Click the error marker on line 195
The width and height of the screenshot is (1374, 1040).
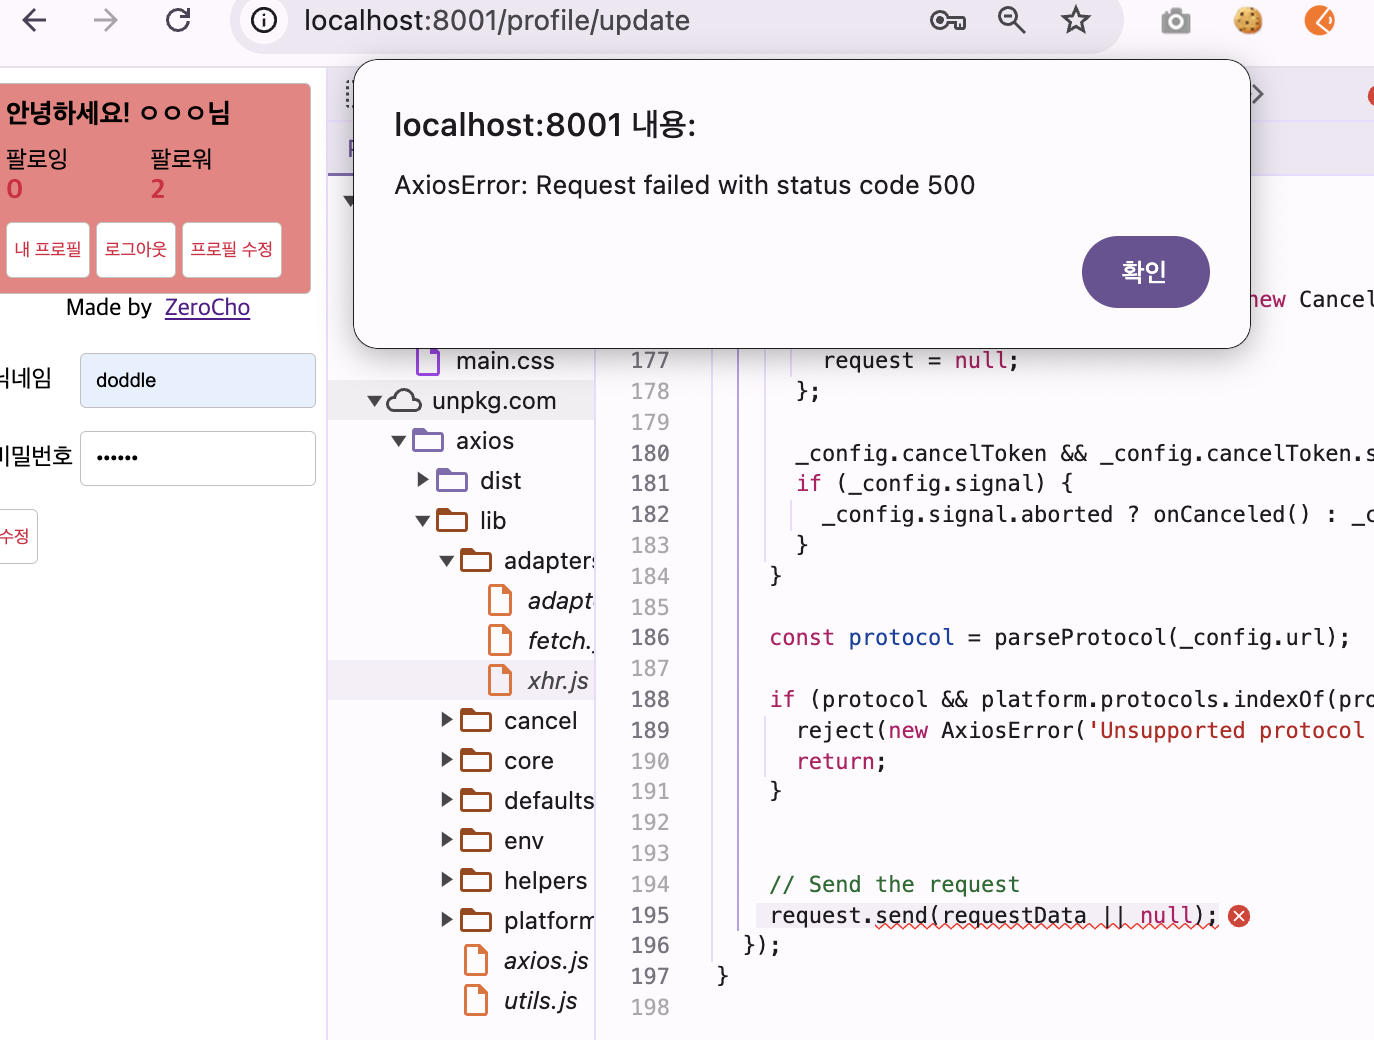click(1239, 916)
